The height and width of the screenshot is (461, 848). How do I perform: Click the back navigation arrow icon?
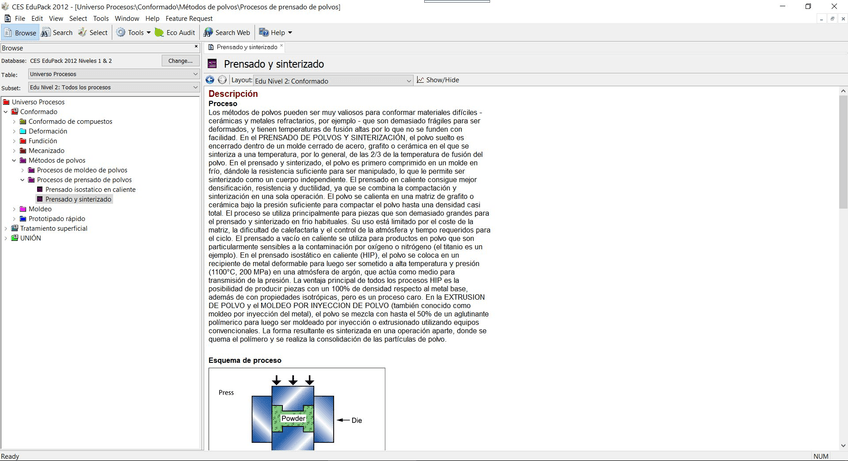(x=210, y=80)
